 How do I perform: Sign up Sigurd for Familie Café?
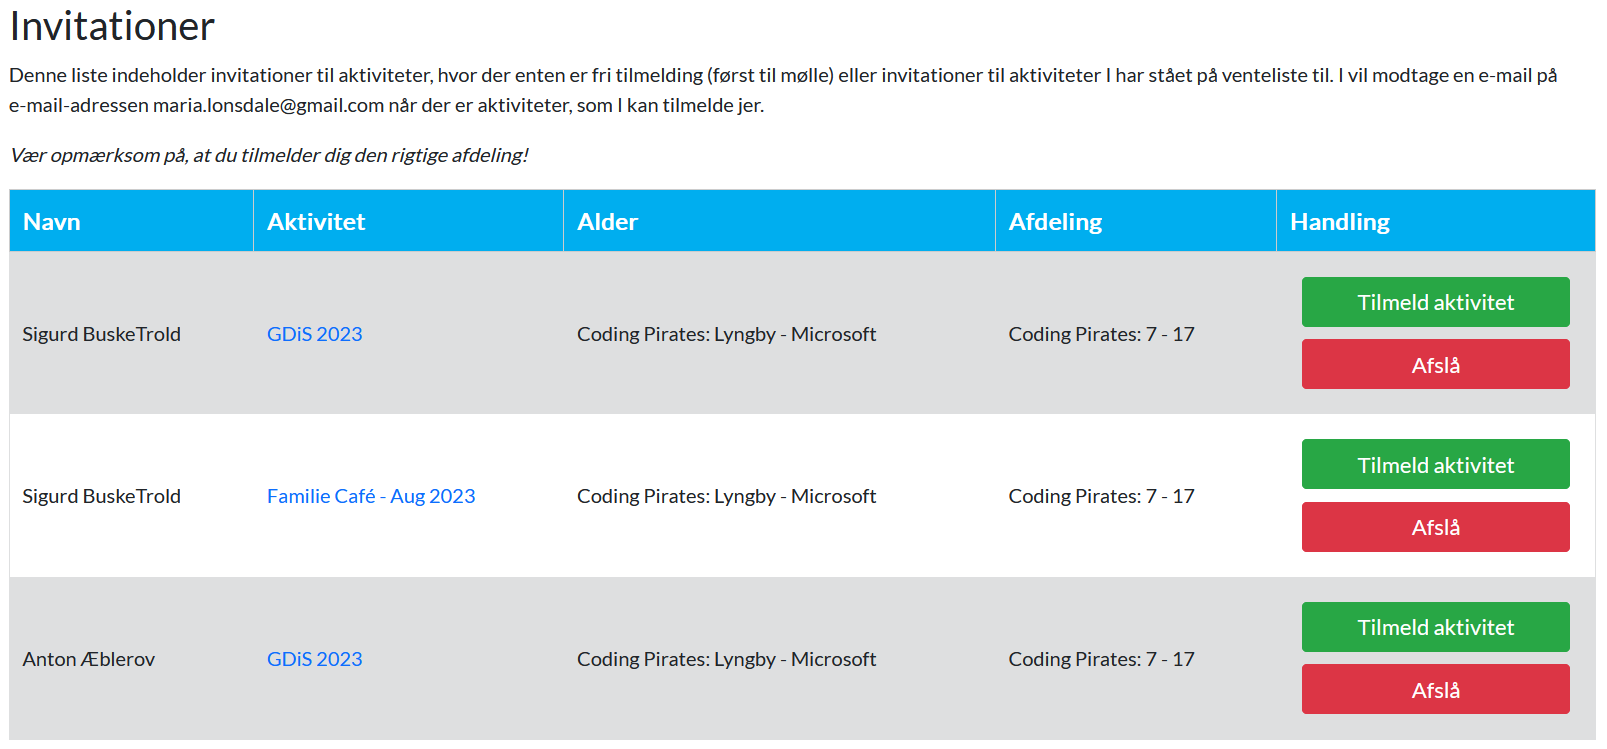tap(1435, 464)
